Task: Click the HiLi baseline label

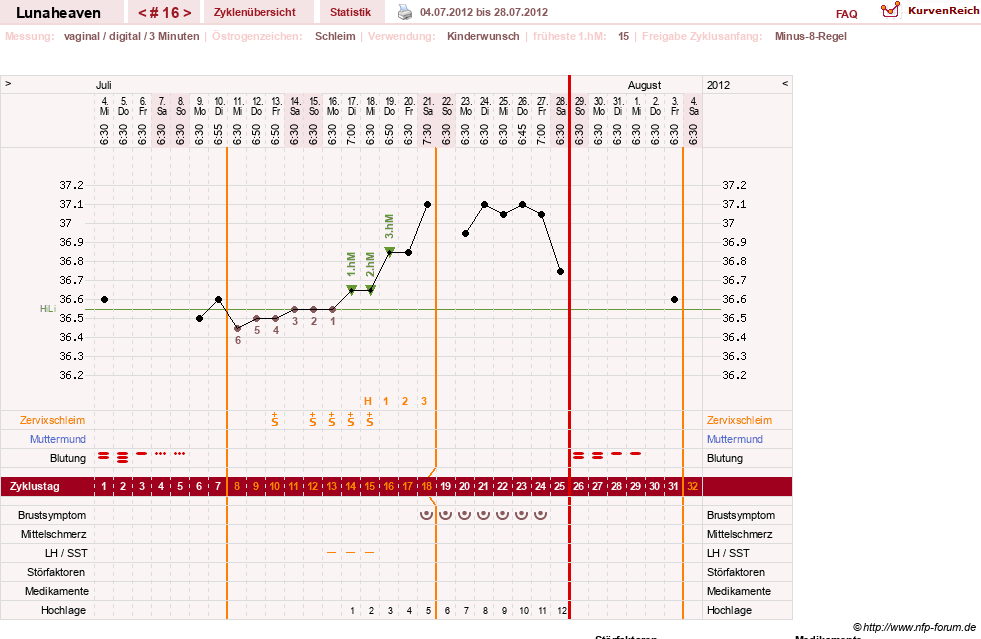Action: tap(48, 309)
